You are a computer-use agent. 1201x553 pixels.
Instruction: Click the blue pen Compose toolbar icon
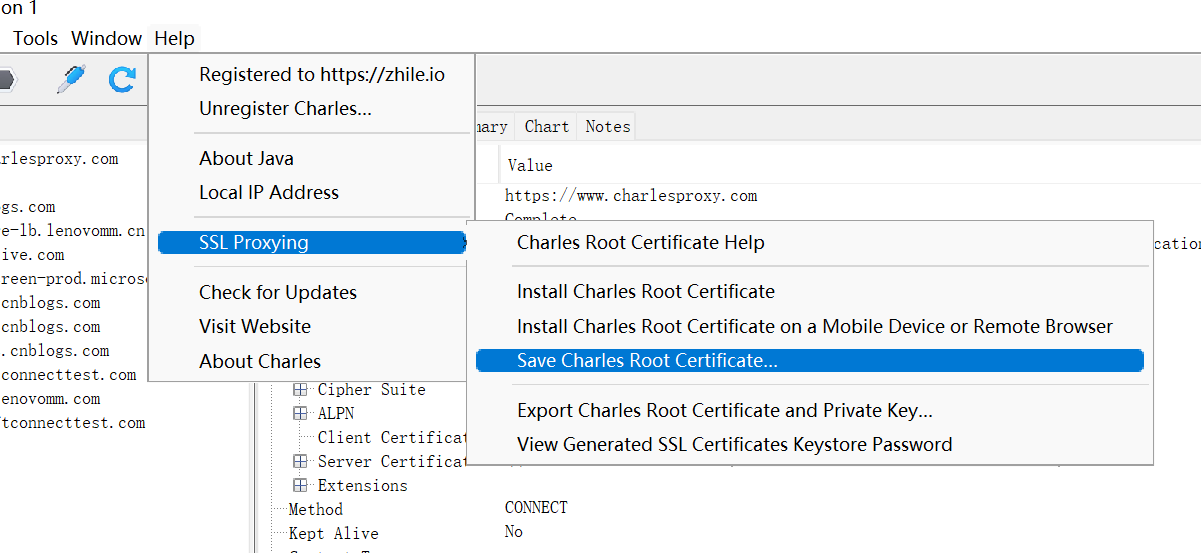[70, 80]
